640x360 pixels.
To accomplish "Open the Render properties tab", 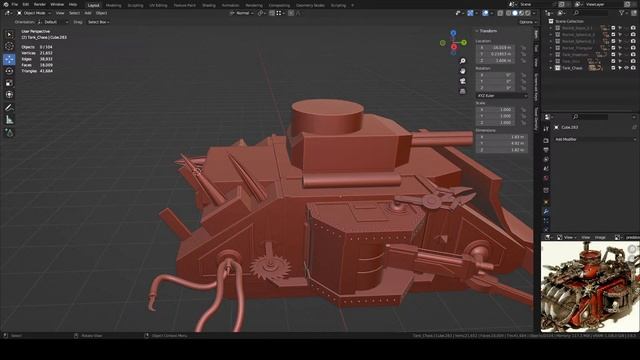I will coord(546,140).
